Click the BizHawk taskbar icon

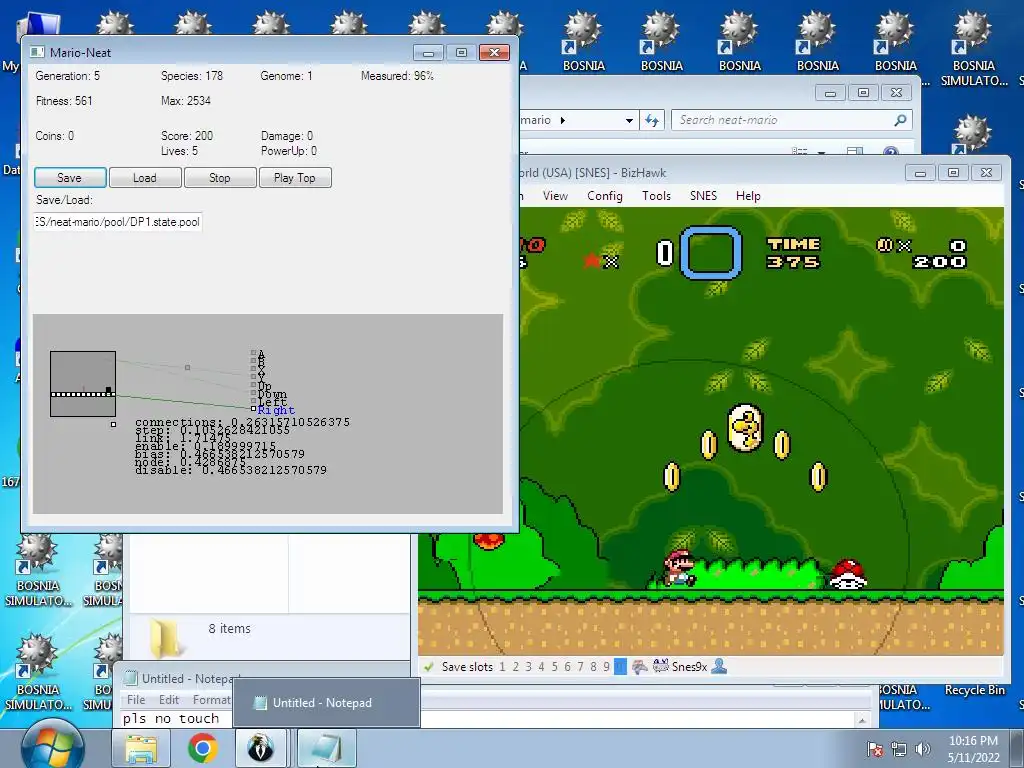pos(261,748)
